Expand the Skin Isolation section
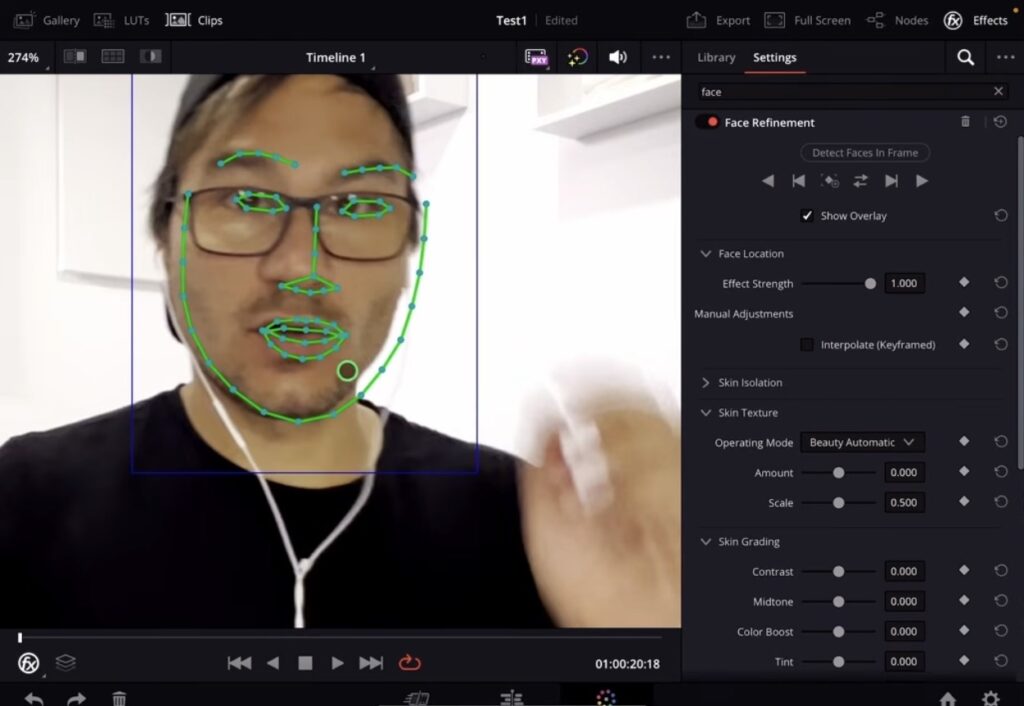The width and height of the screenshot is (1024, 706). pos(706,383)
